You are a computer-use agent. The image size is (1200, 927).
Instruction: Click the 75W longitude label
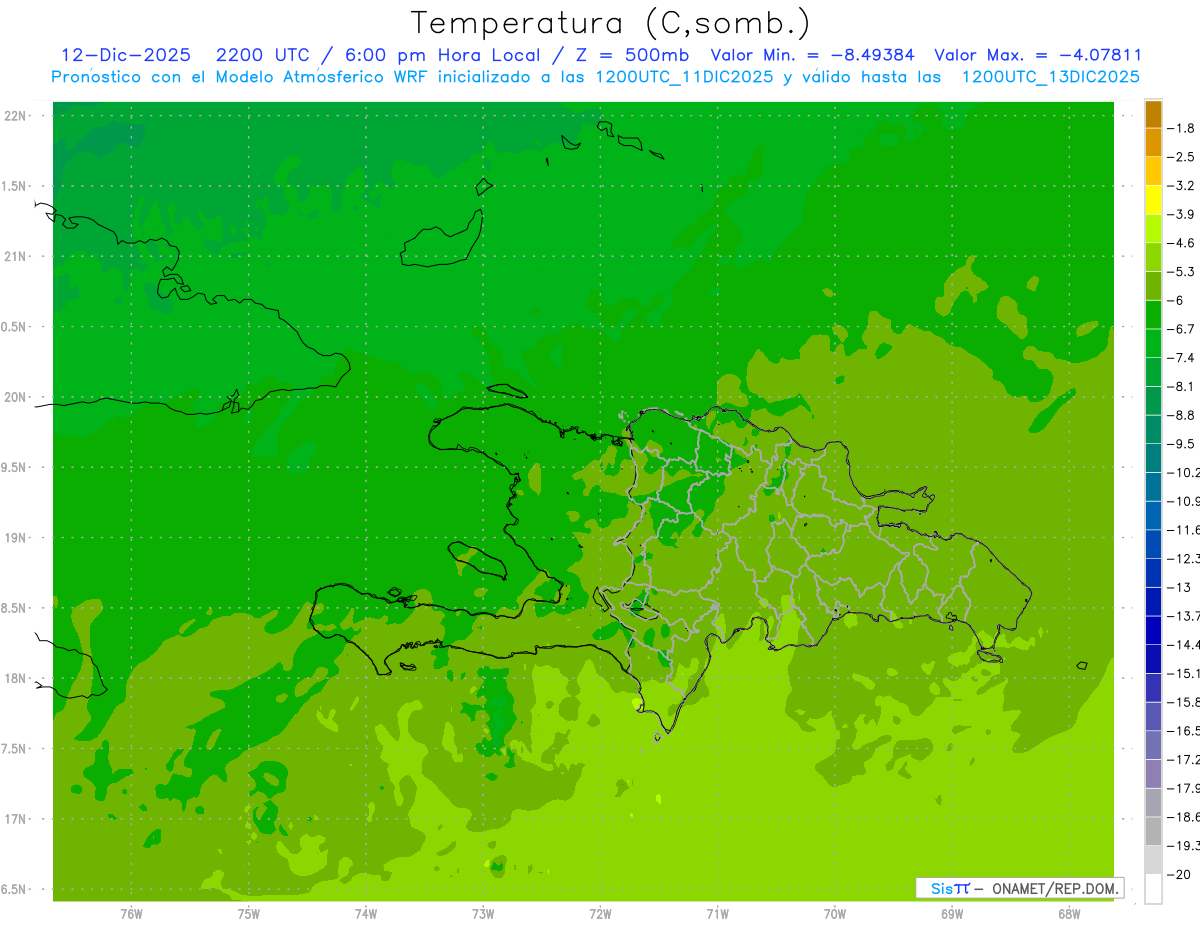249,913
